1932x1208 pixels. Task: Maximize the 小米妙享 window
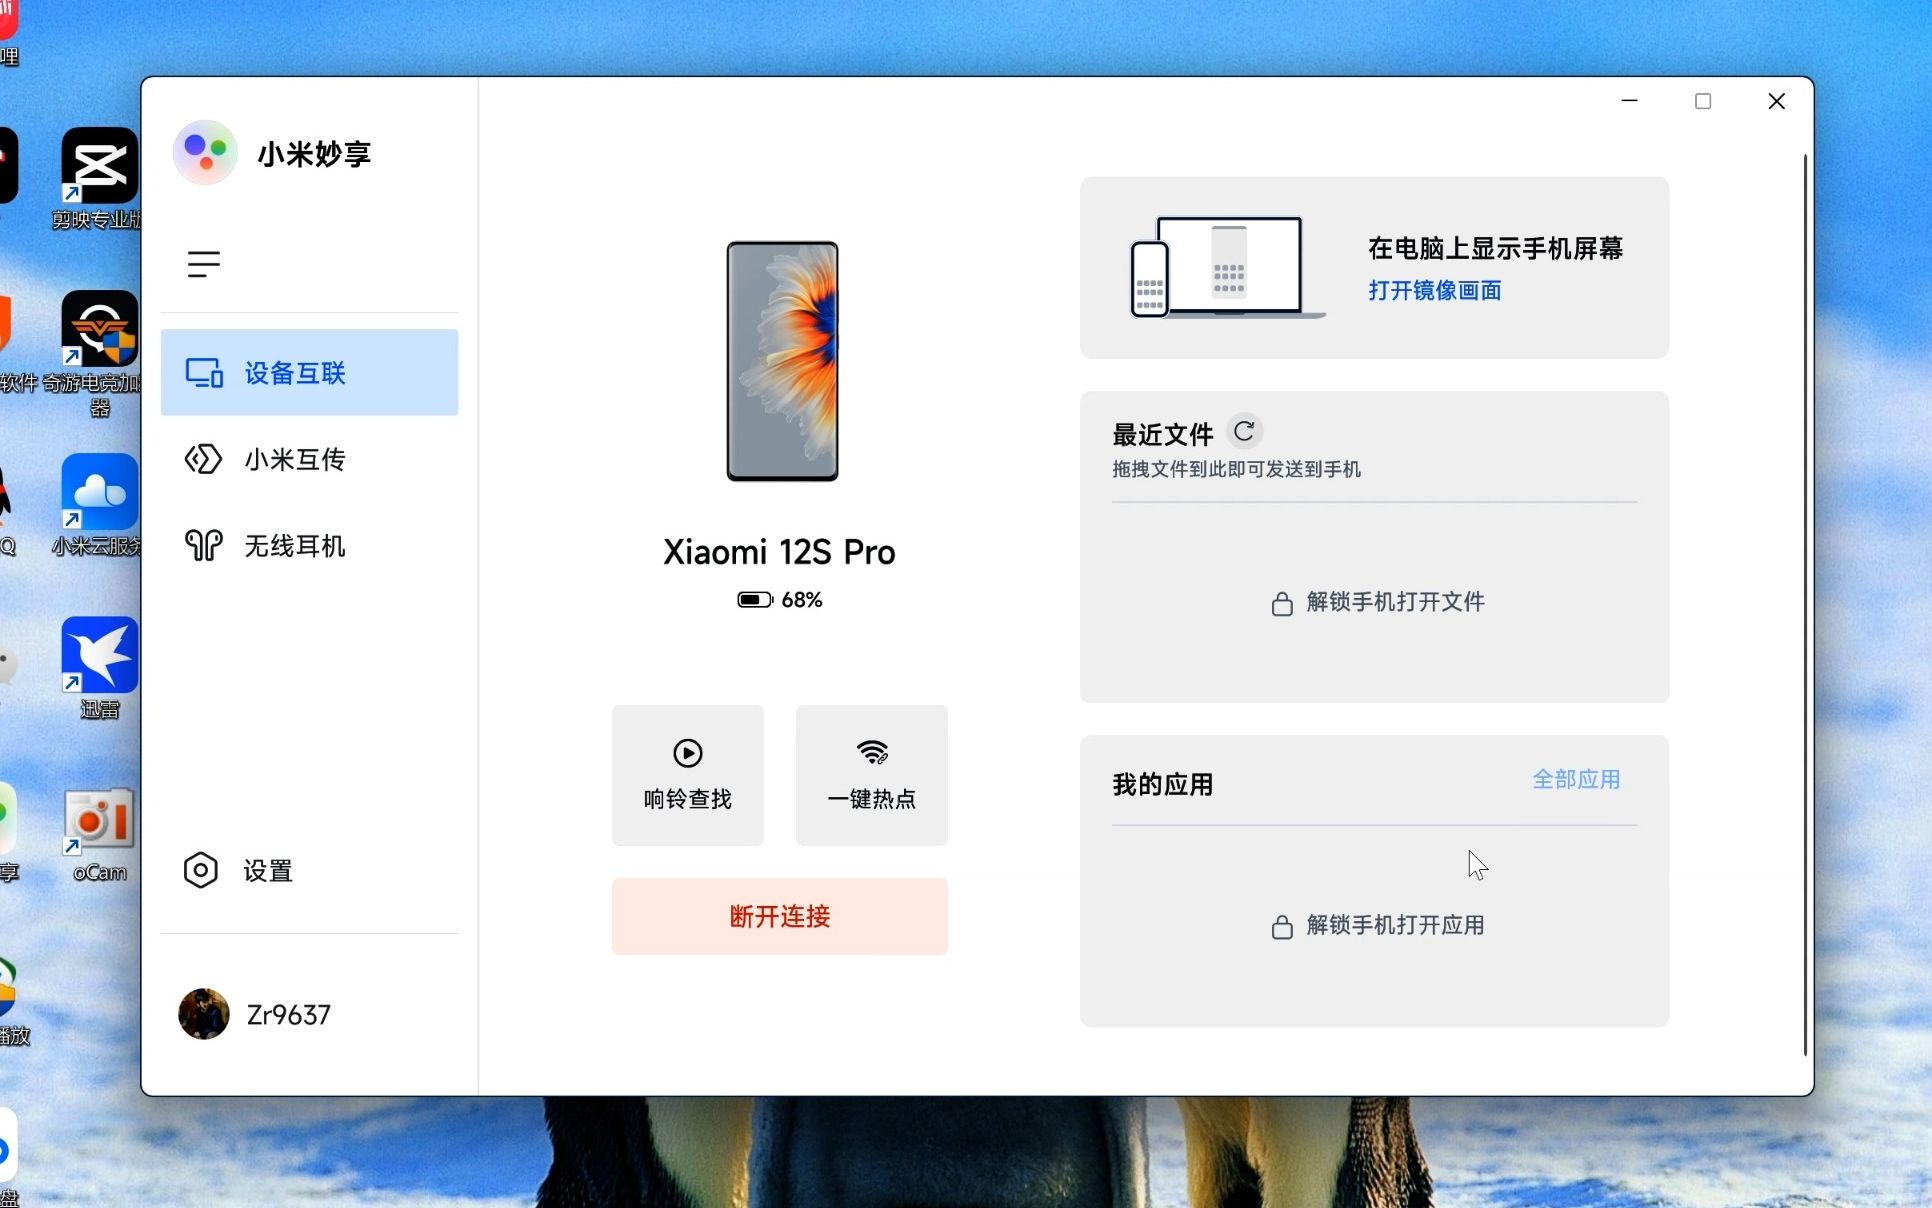tap(1703, 101)
